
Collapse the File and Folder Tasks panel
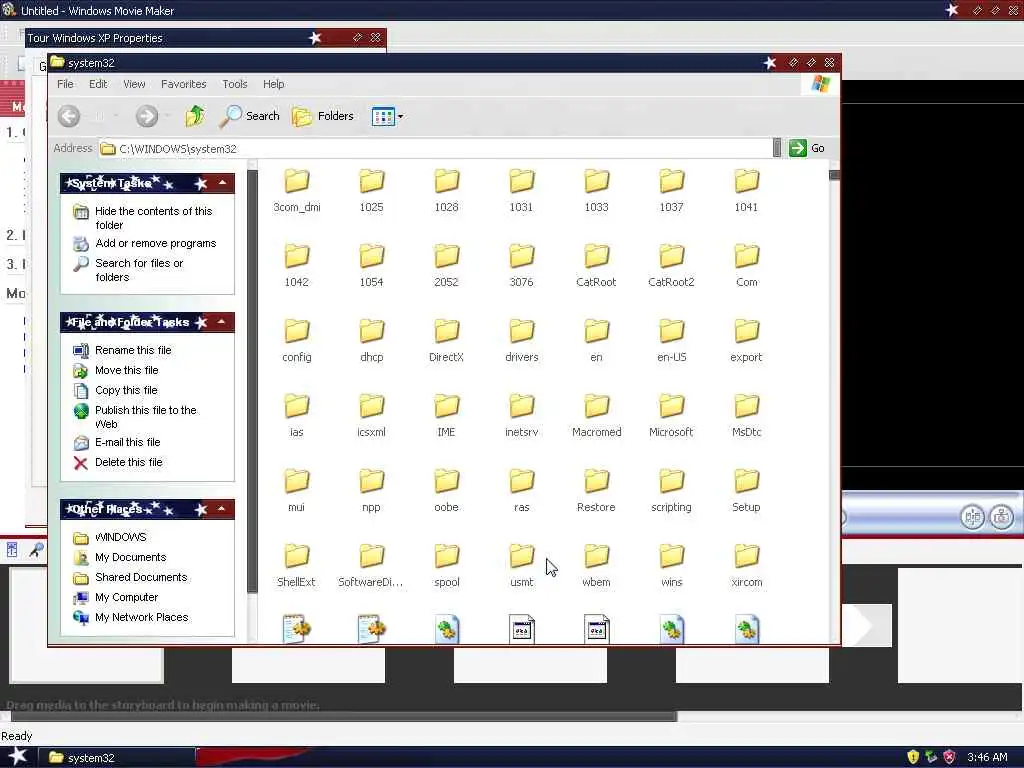222,322
